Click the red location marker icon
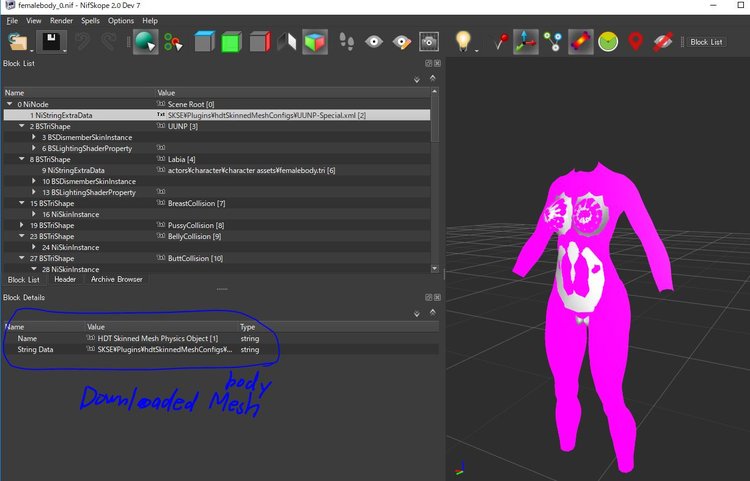Image resolution: width=750 pixels, height=481 pixels. point(635,42)
